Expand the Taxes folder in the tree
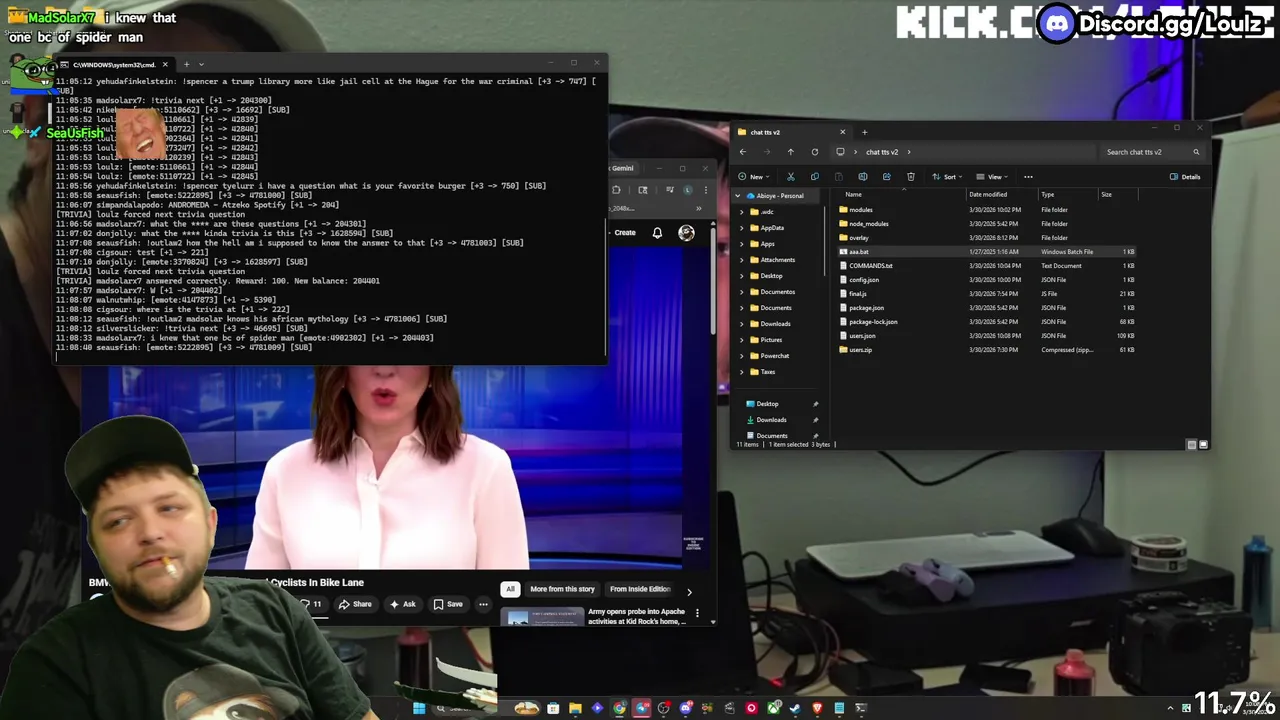Screen dimensions: 1280x720 [x=741, y=372]
